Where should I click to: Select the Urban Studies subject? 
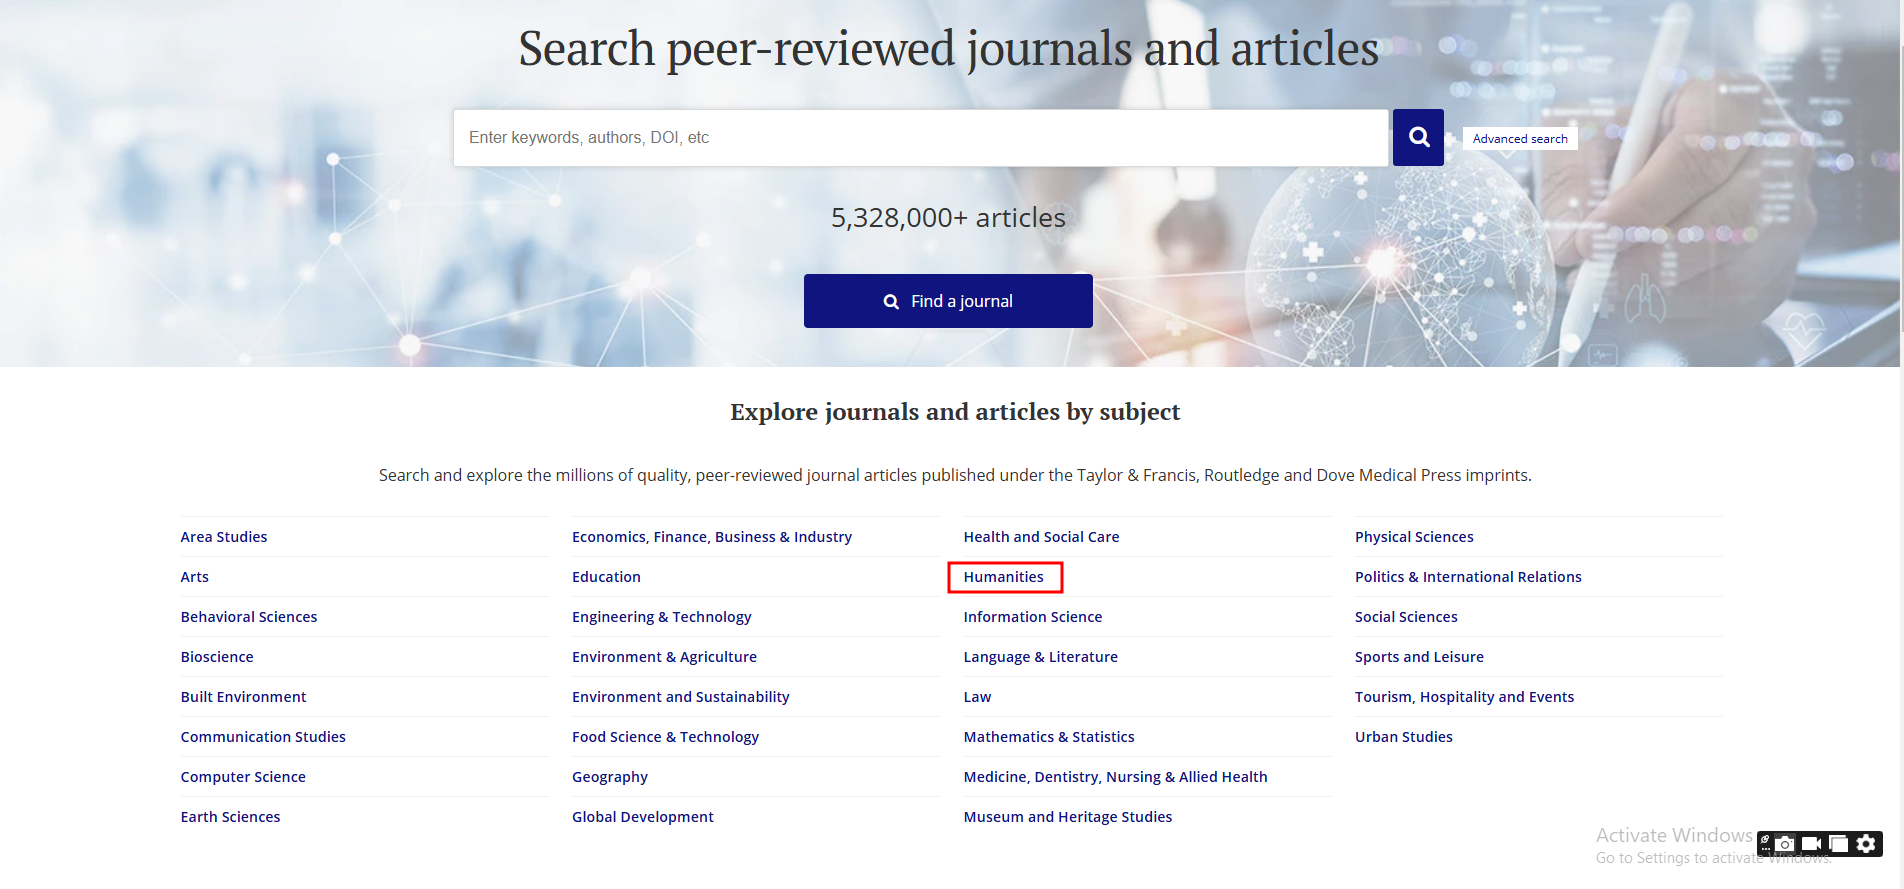point(1403,737)
